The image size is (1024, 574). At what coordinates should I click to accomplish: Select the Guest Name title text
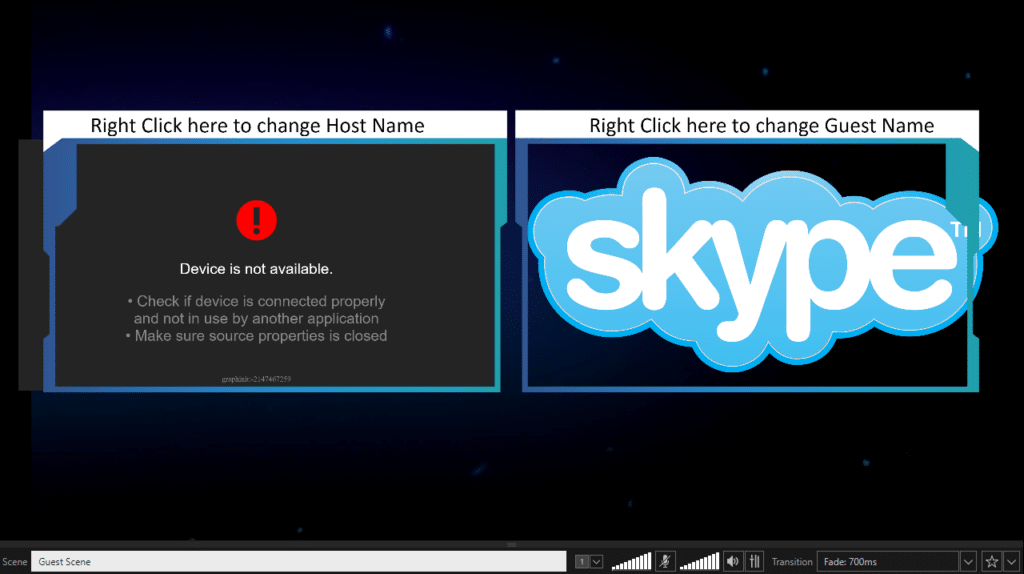pos(761,125)
